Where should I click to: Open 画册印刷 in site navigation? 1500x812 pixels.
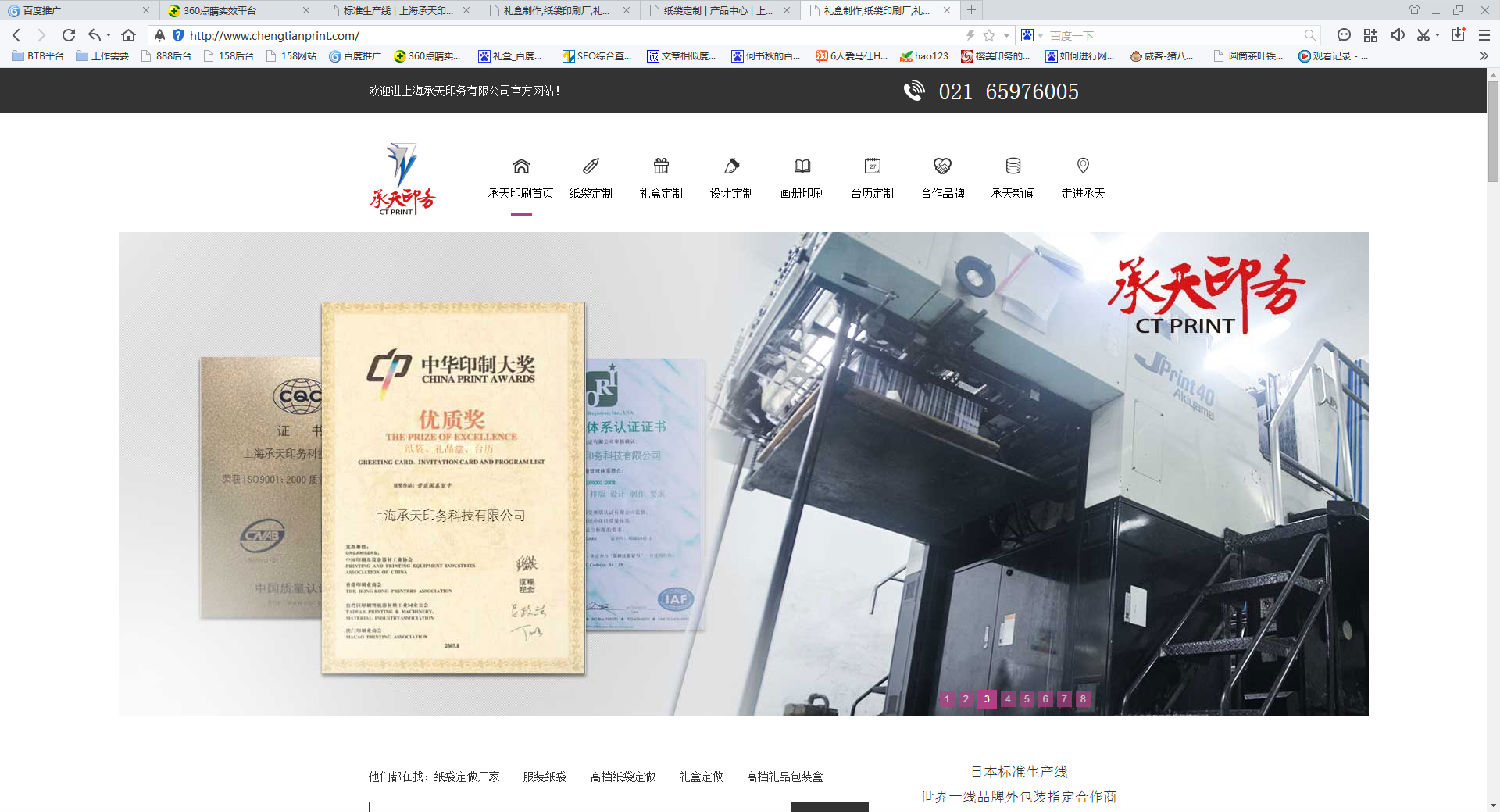coord(802,193)
